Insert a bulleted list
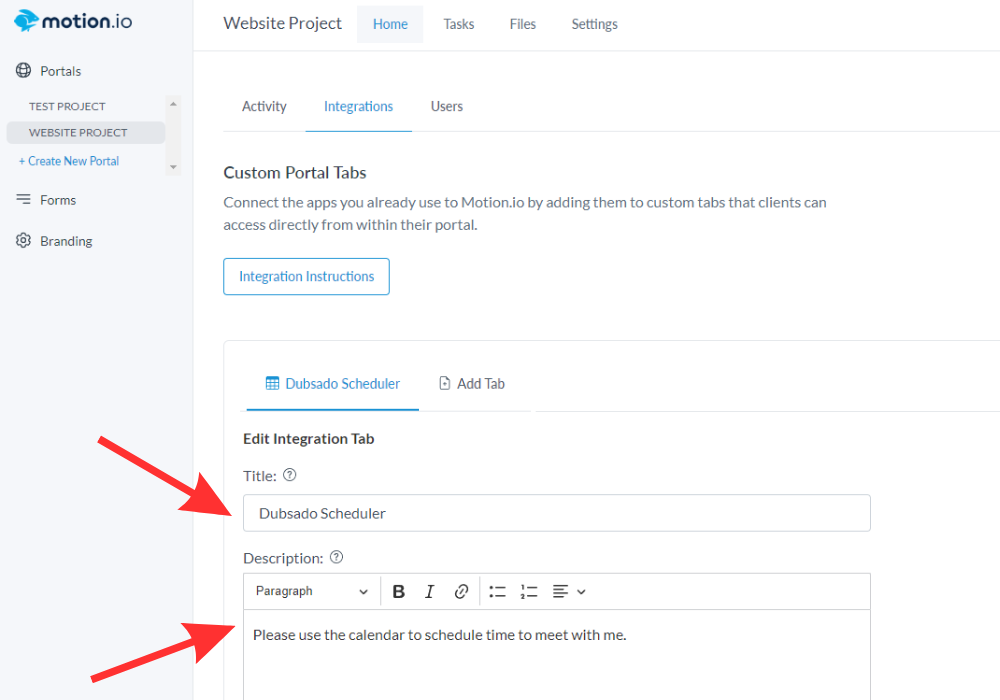The image size is (1000, 700). tap(498, 591)
